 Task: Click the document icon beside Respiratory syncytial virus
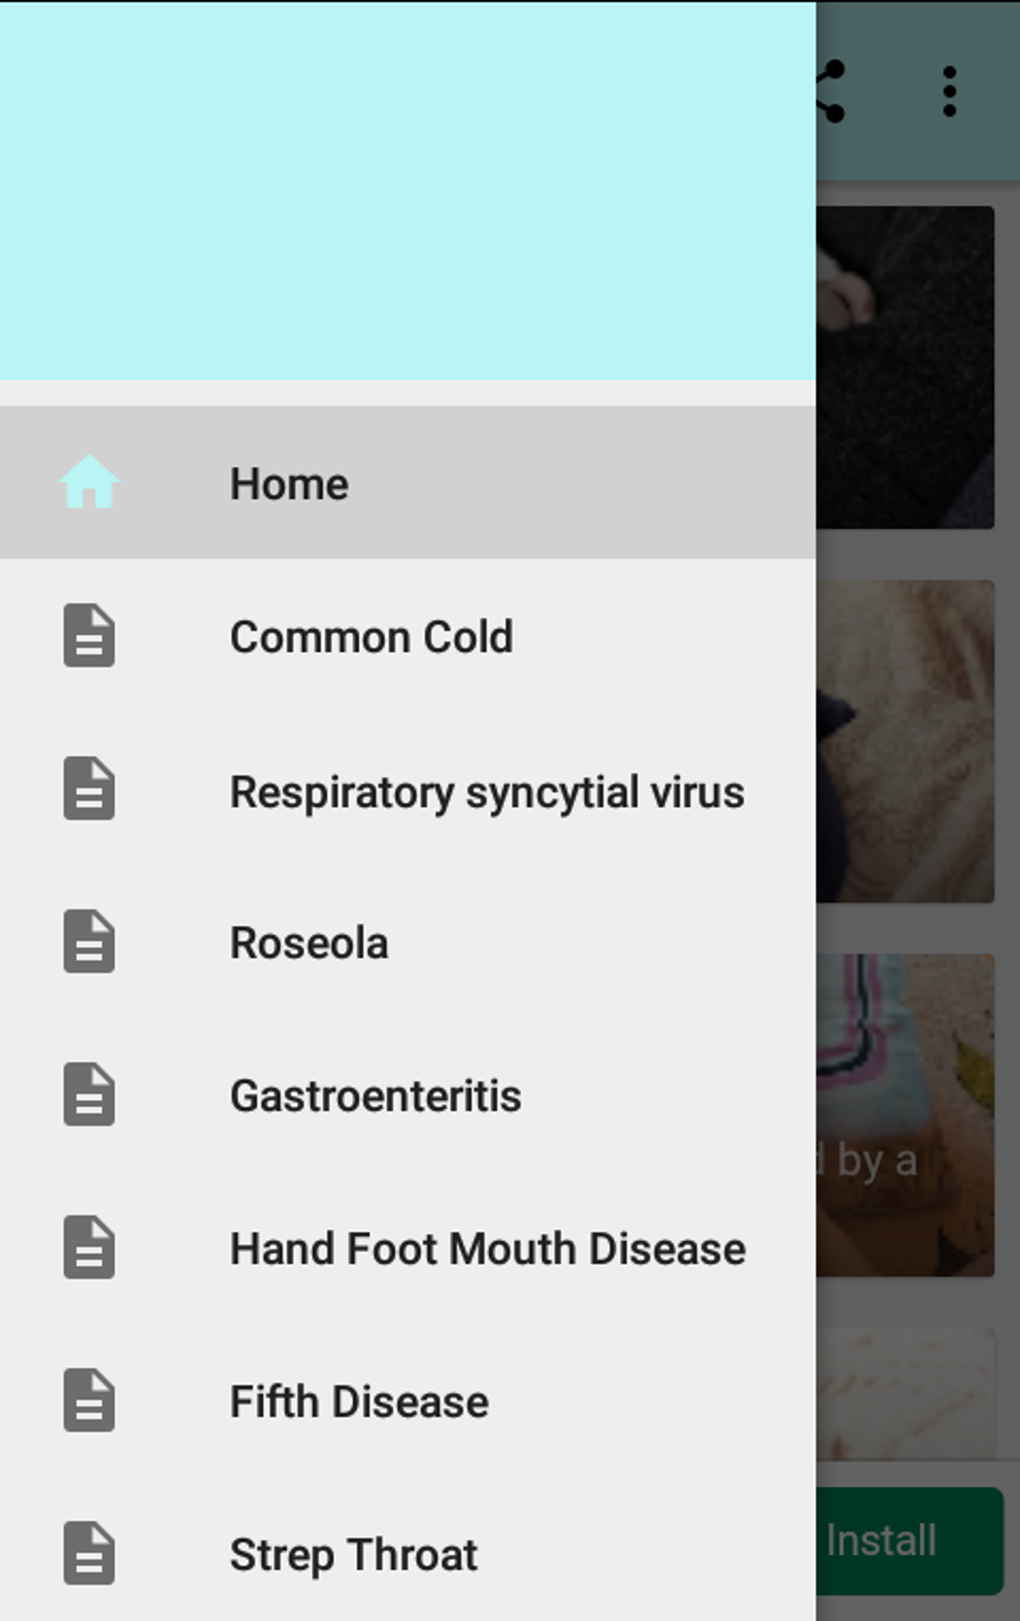(x=89, y=789)
